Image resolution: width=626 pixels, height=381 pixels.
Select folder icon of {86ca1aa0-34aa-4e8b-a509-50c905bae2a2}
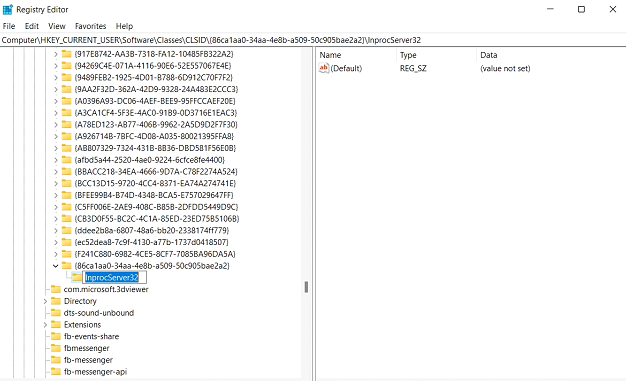pos(67,266)
